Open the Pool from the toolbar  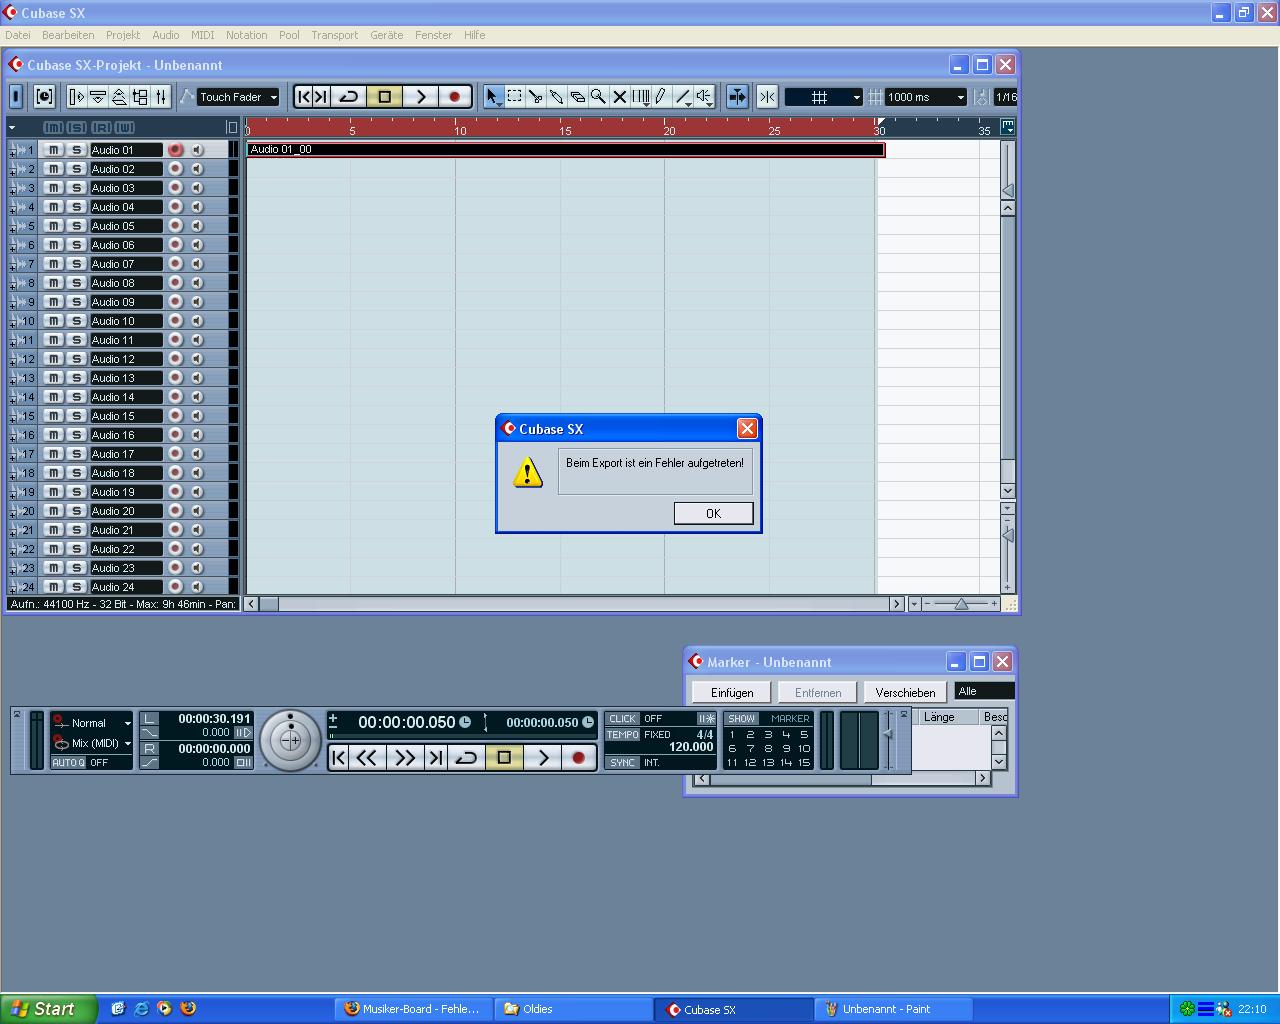(140, 97)
